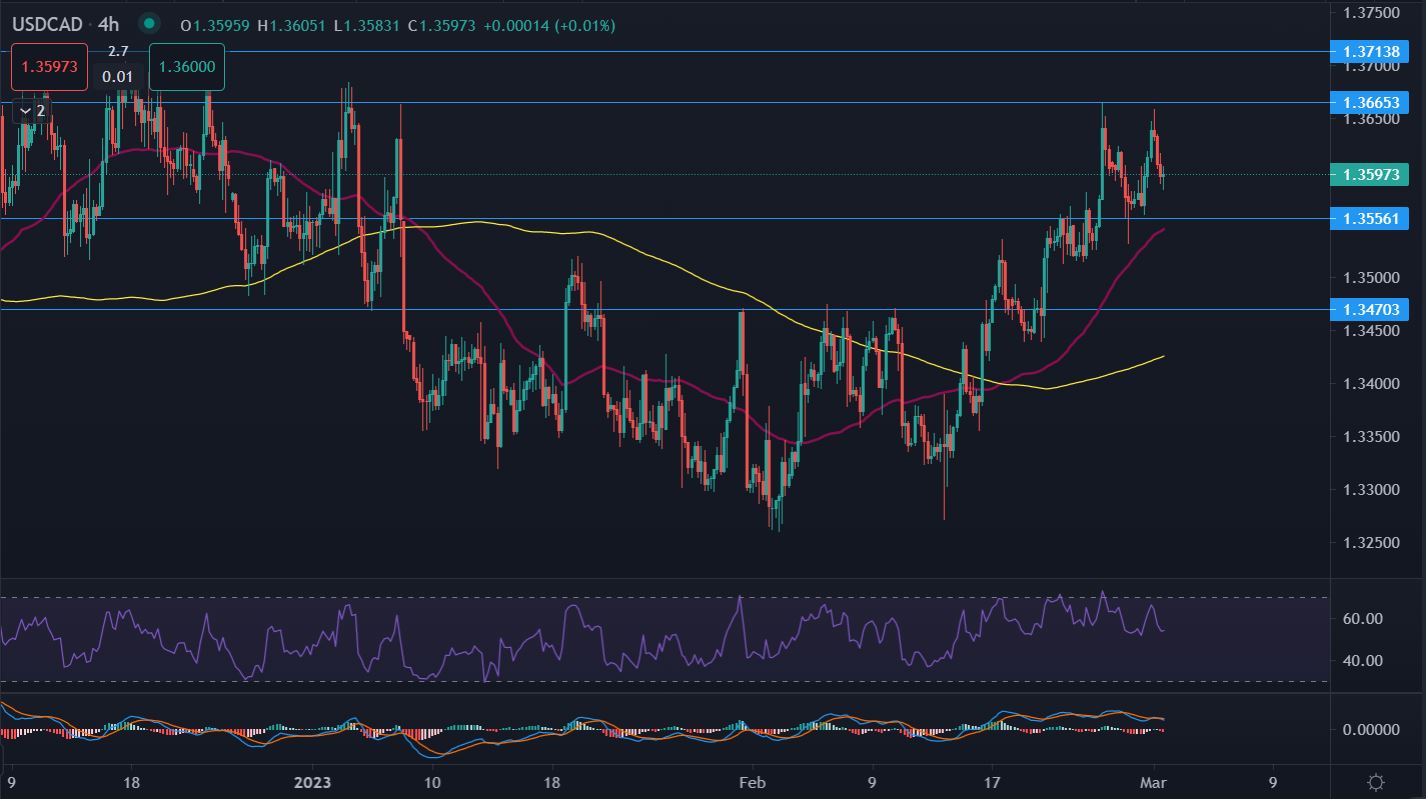Click the 0.01 order quantity field
The height and width of the screenshot is (799, 1426).
click(118, 77)
